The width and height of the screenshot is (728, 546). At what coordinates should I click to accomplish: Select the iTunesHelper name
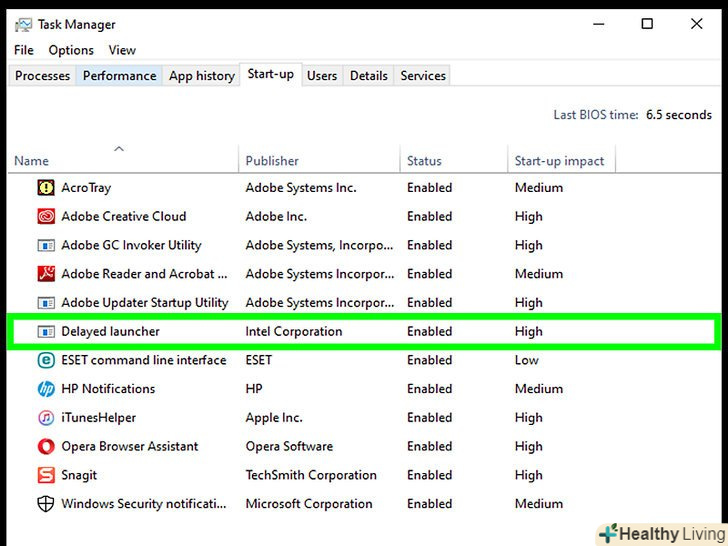point(98,418)
